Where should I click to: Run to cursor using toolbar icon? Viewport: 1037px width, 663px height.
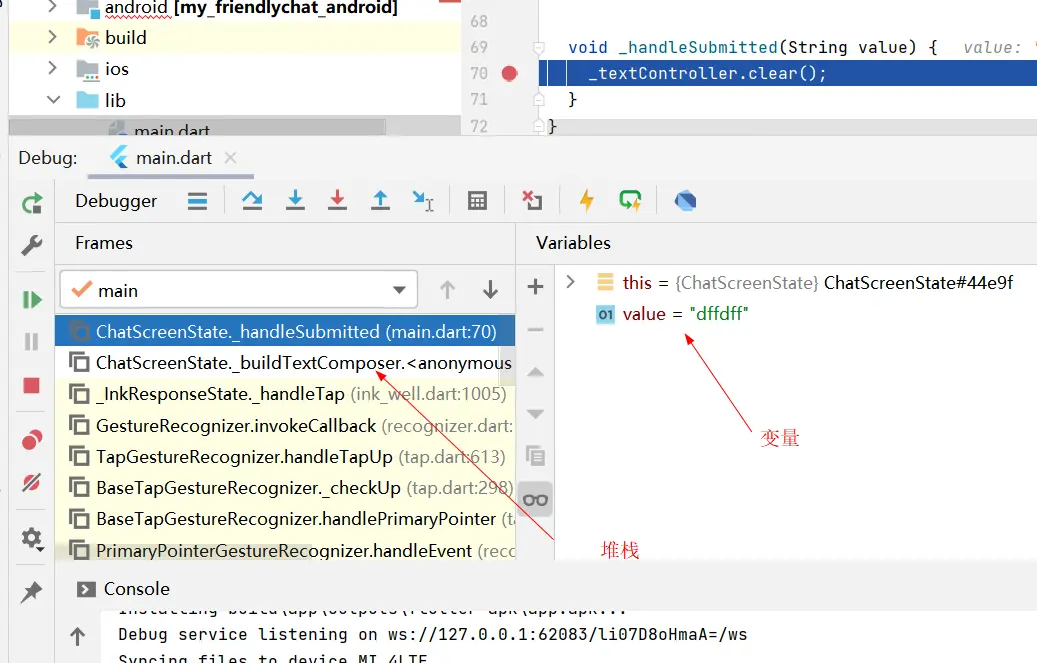(423, 201)
